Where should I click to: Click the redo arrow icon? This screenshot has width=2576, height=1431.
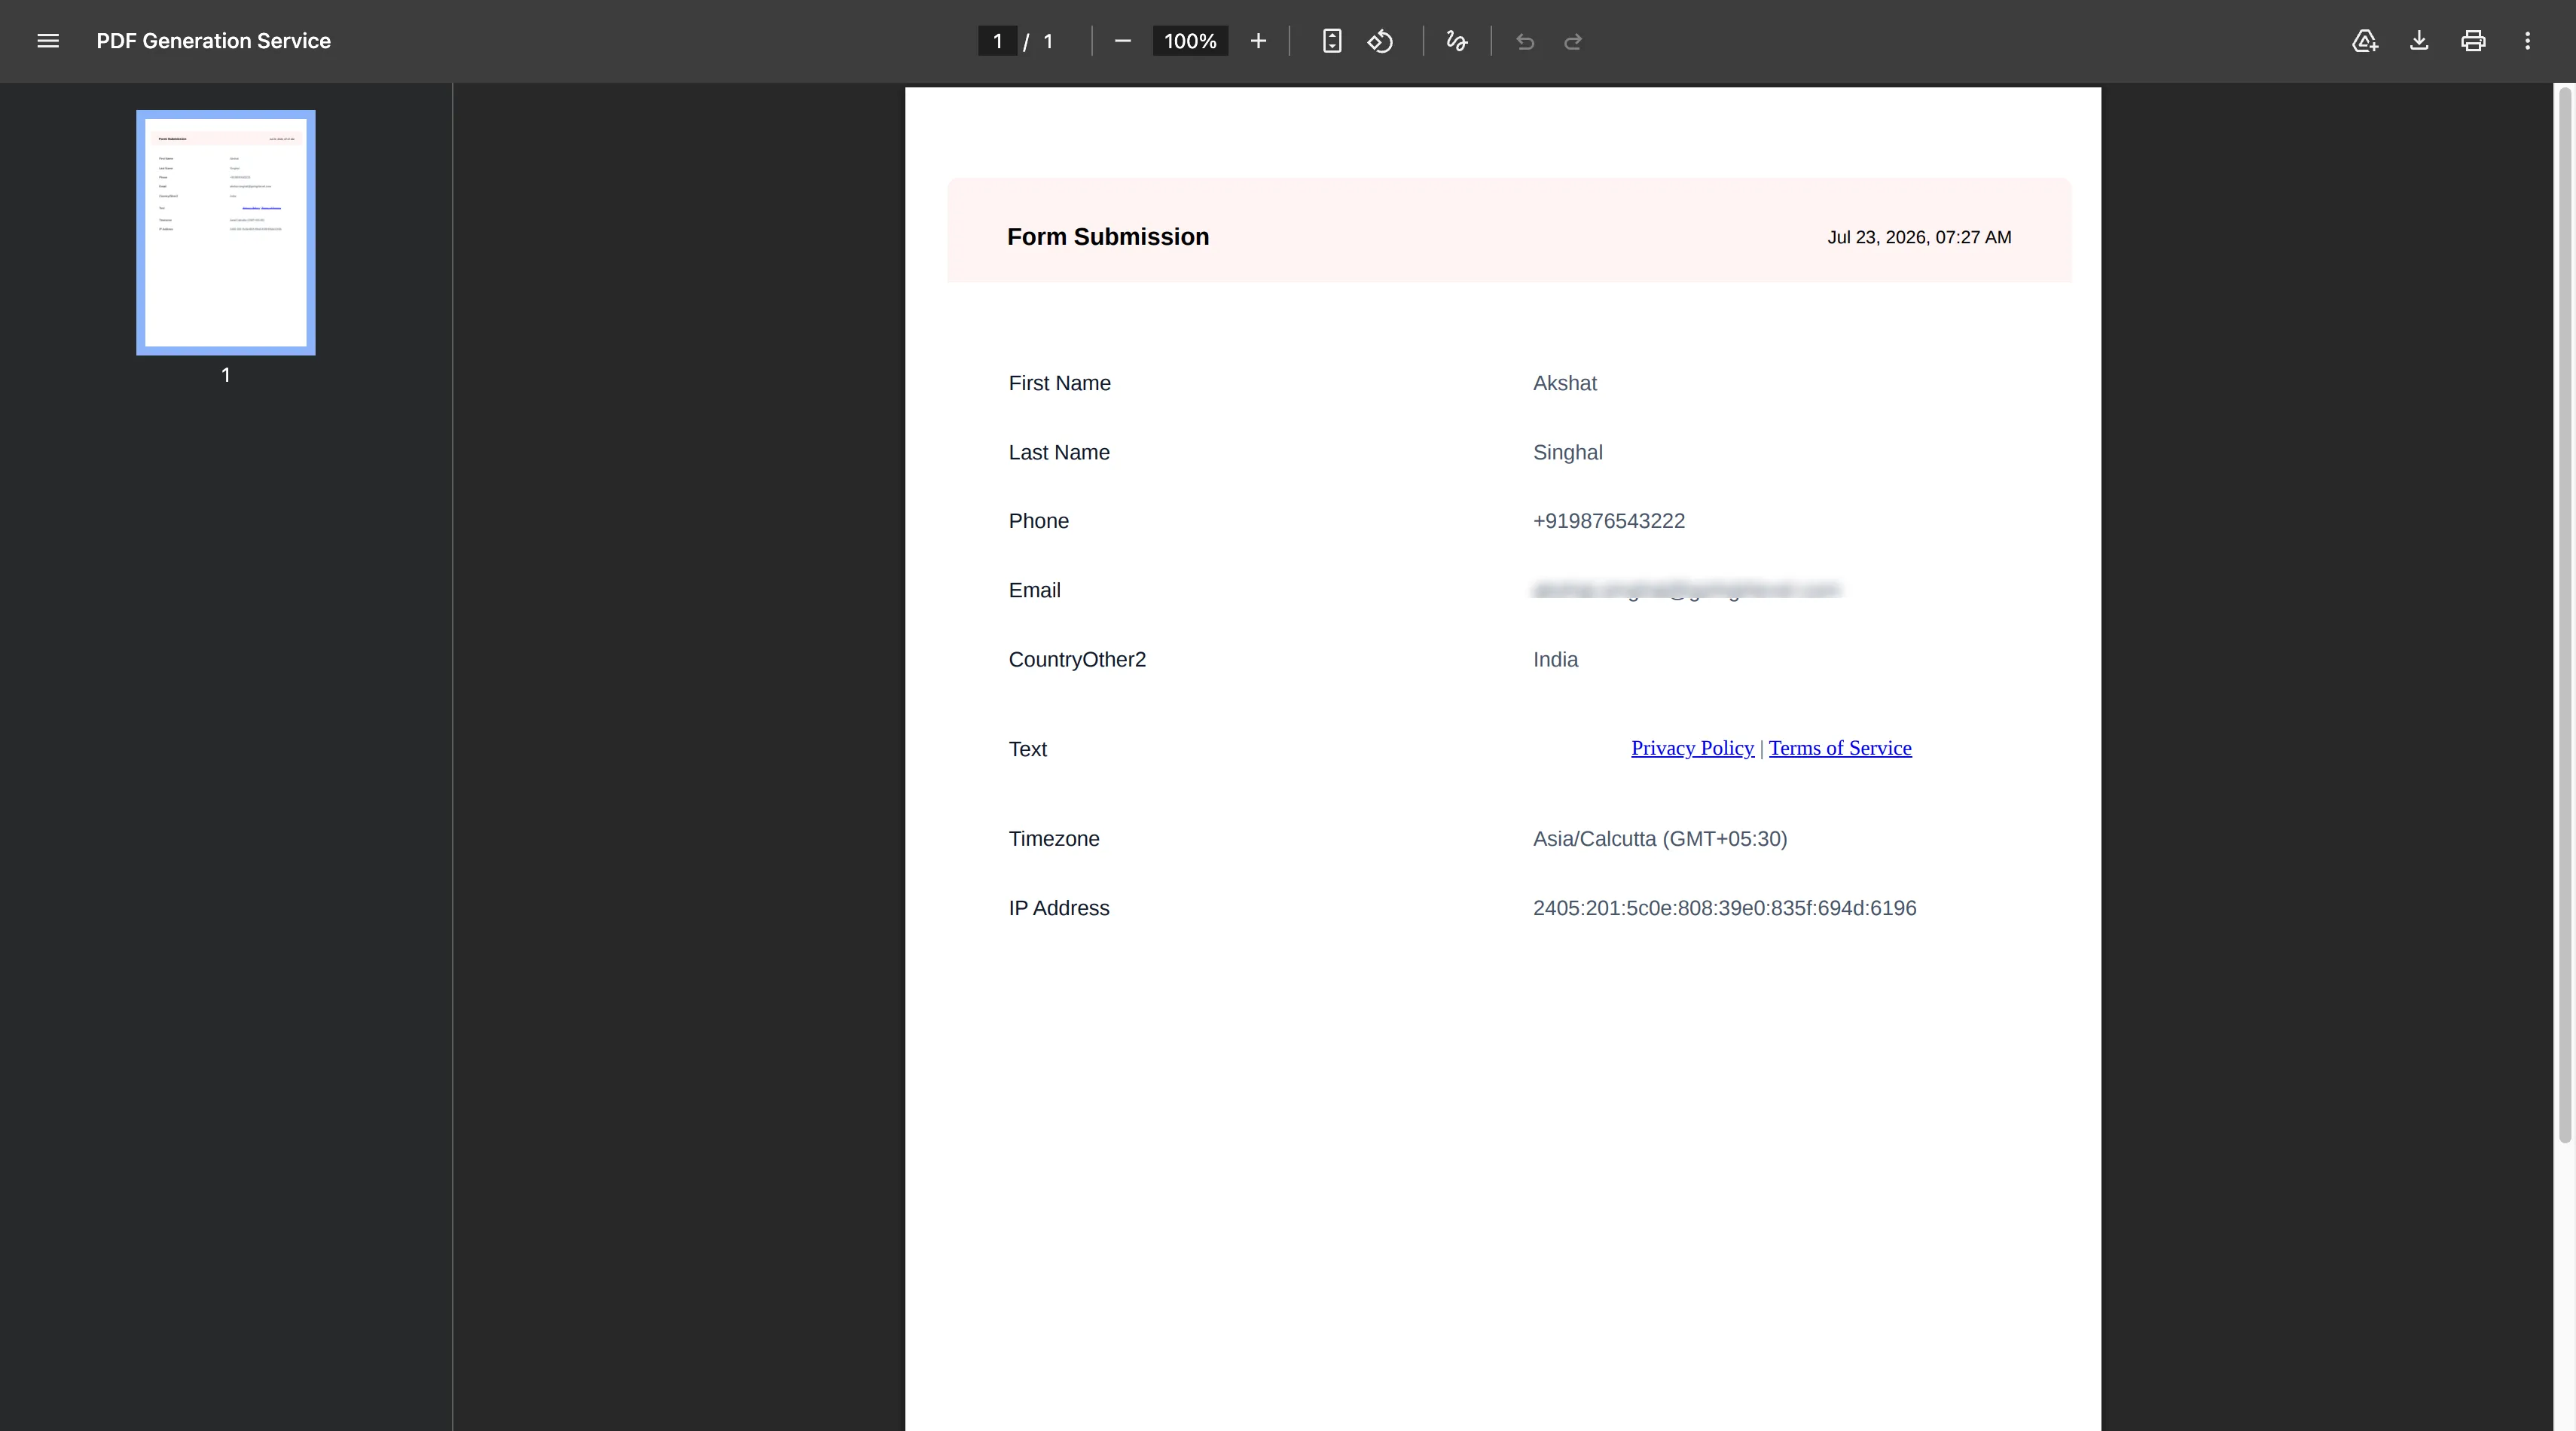pos(1572,41)
